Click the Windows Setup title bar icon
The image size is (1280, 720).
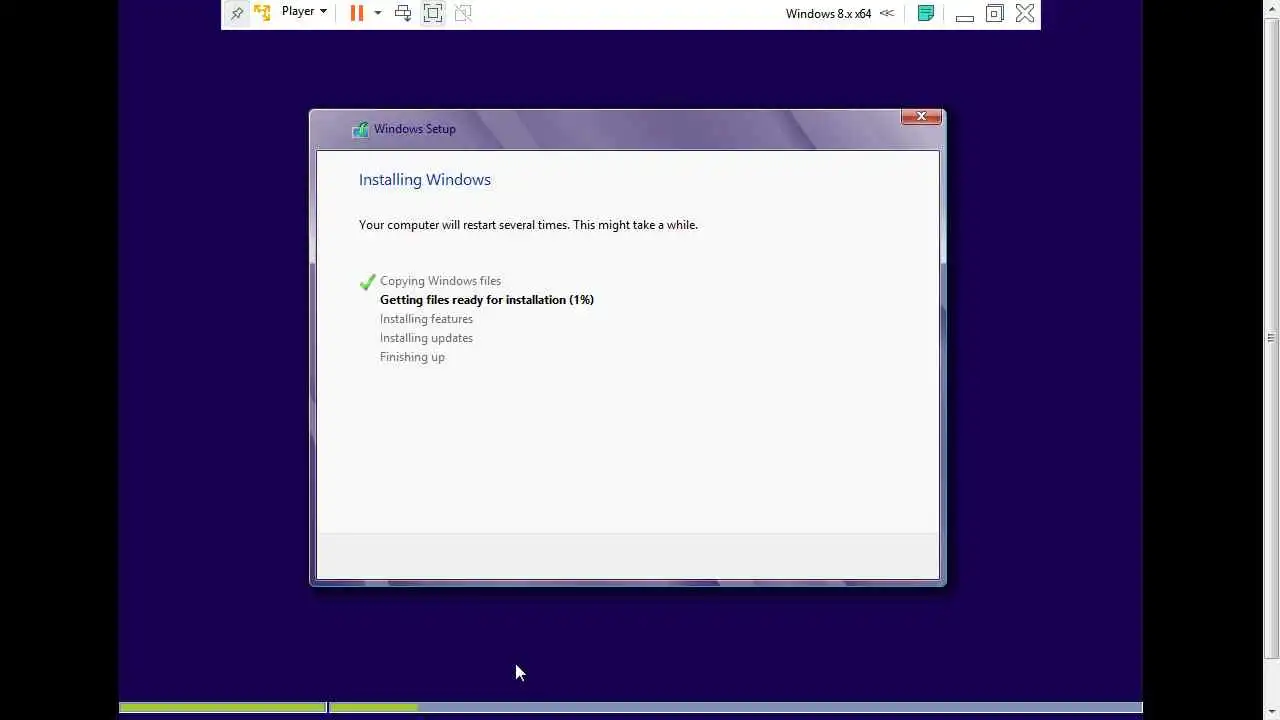coord(360,129)
